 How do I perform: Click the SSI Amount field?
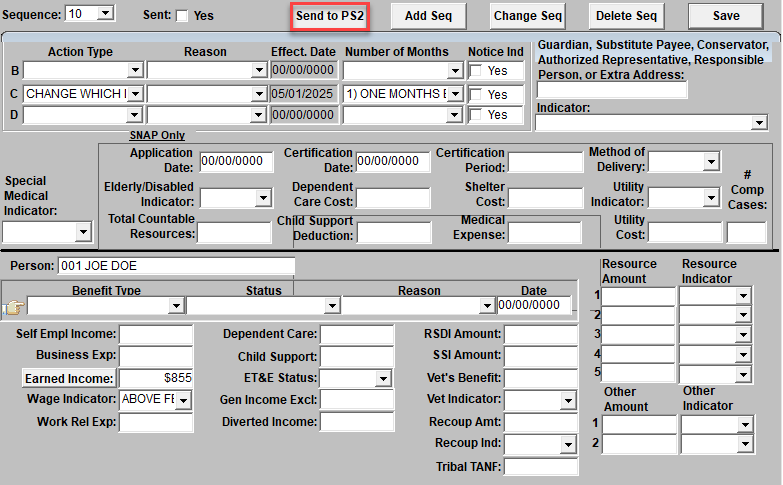pos(541,356)
